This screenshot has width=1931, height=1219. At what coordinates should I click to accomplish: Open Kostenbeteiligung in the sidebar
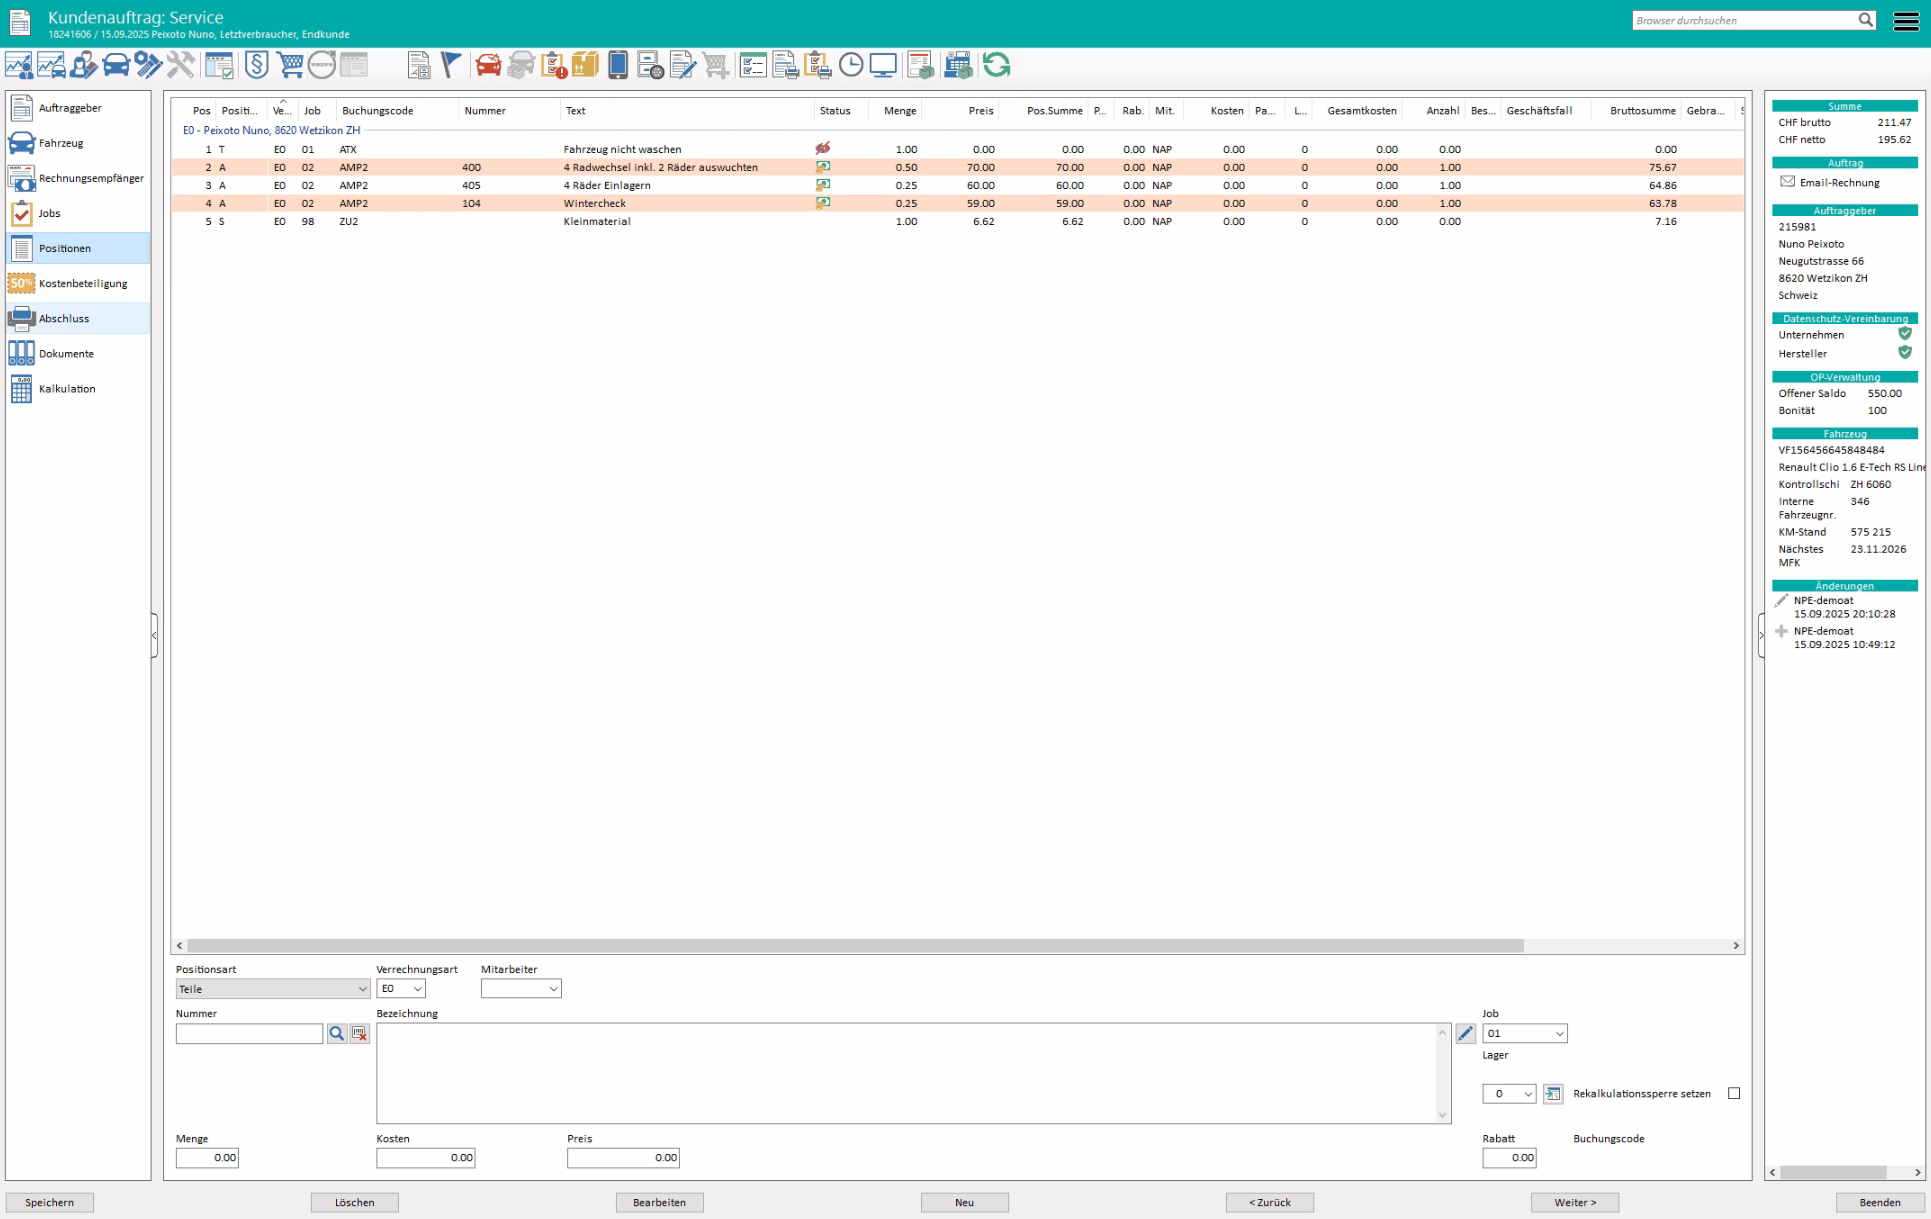(x=82, y=283)
